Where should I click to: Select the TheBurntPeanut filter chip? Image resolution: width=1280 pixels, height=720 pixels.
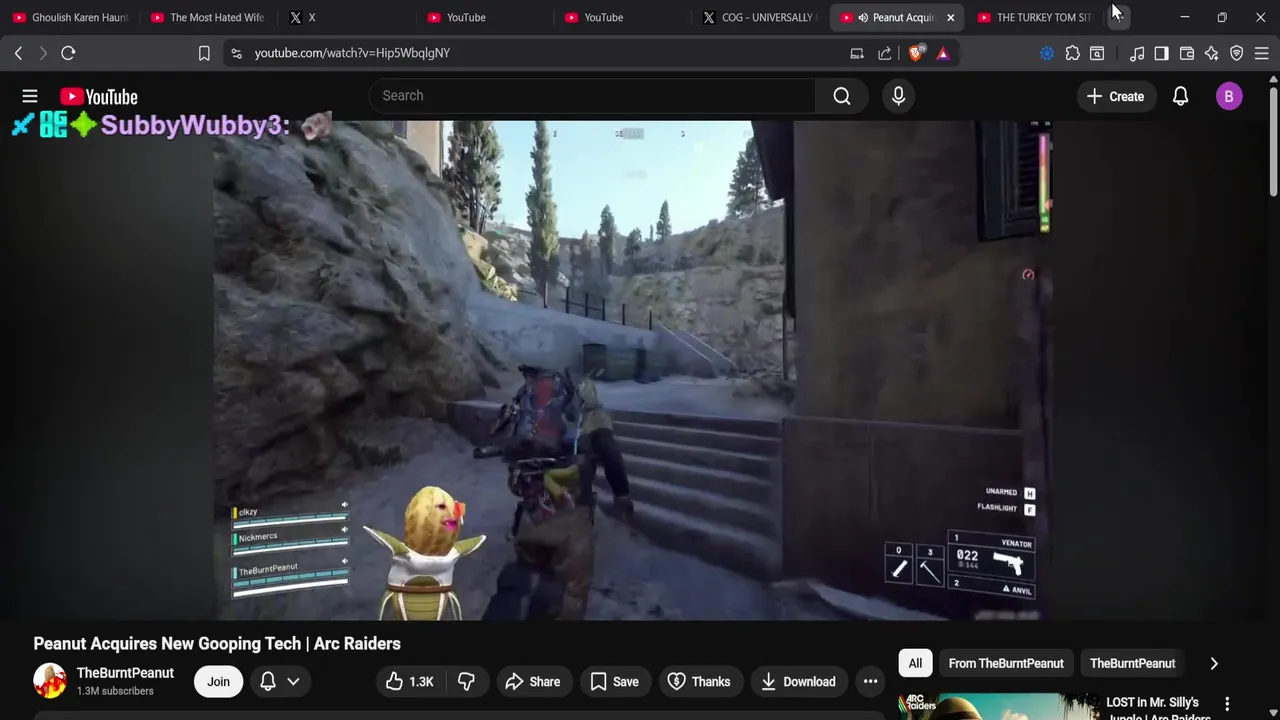pos(1132,663)
